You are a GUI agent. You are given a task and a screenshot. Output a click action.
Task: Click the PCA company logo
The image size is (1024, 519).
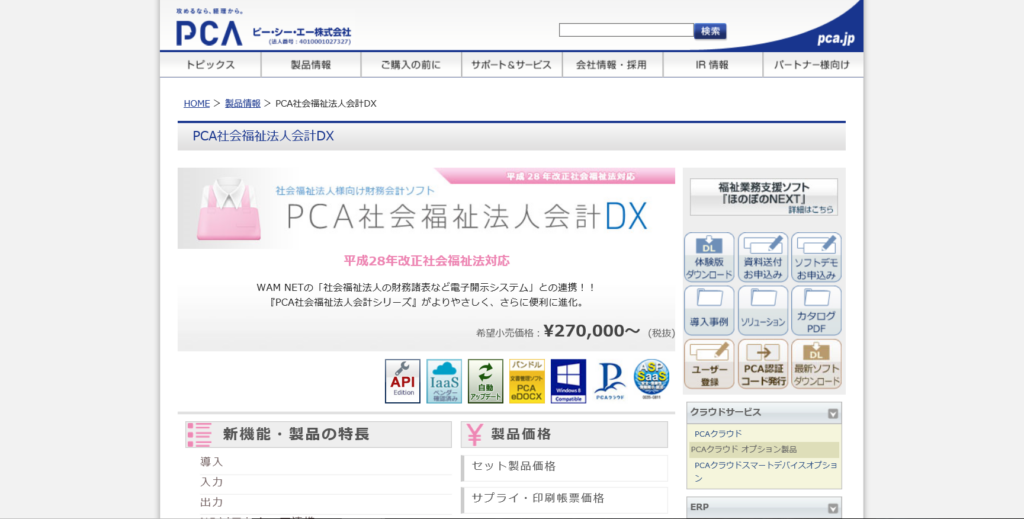click(x=209, y=33)
